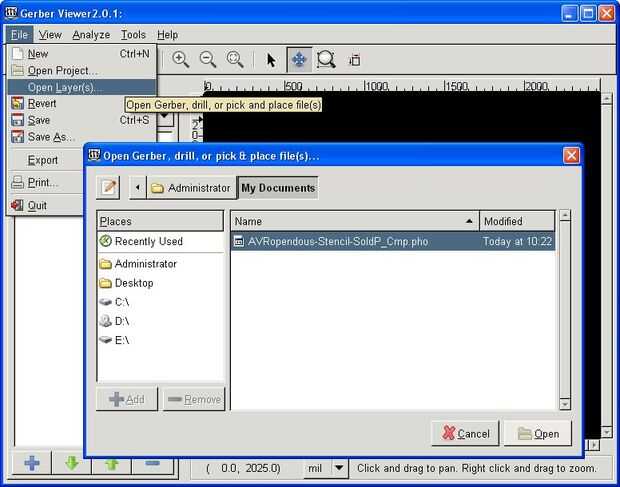This screenshot has height=487, width=620.
Task: Click the Add bookmark button
Action: click(127, 399)
